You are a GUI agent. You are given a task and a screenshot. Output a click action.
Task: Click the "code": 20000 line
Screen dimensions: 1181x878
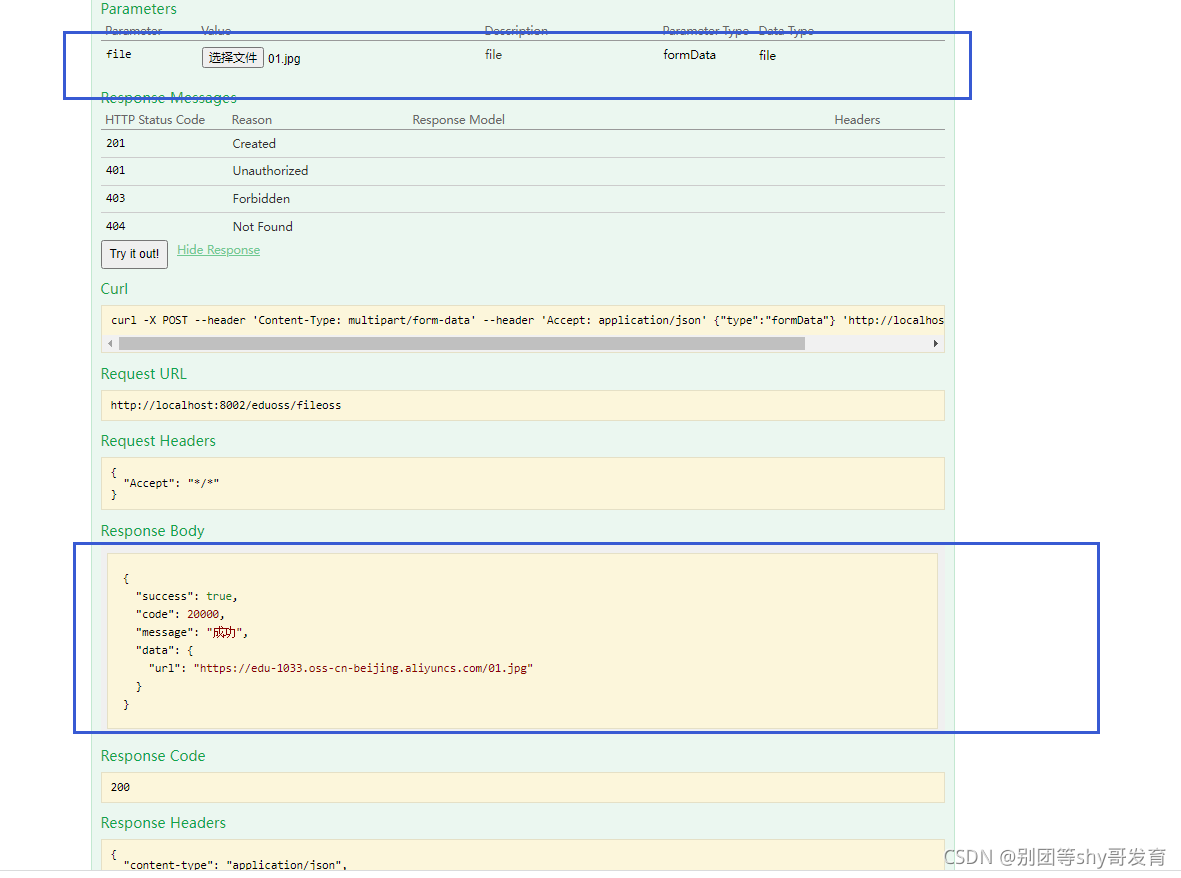click(180, 614)
